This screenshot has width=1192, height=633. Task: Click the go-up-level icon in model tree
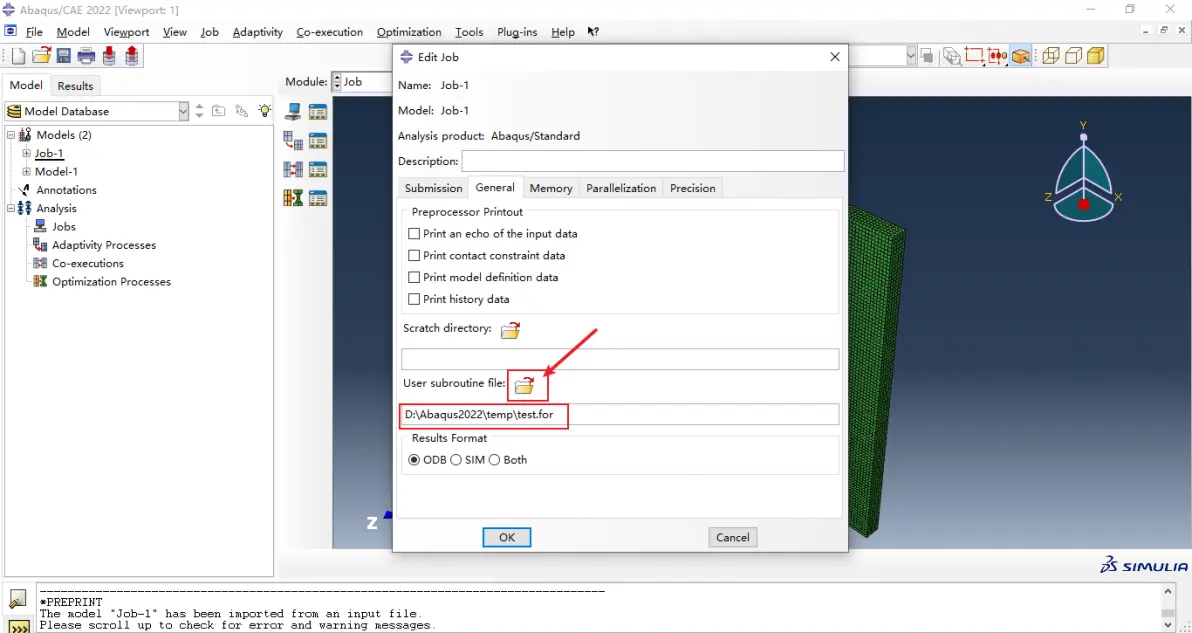coord(218,111)
